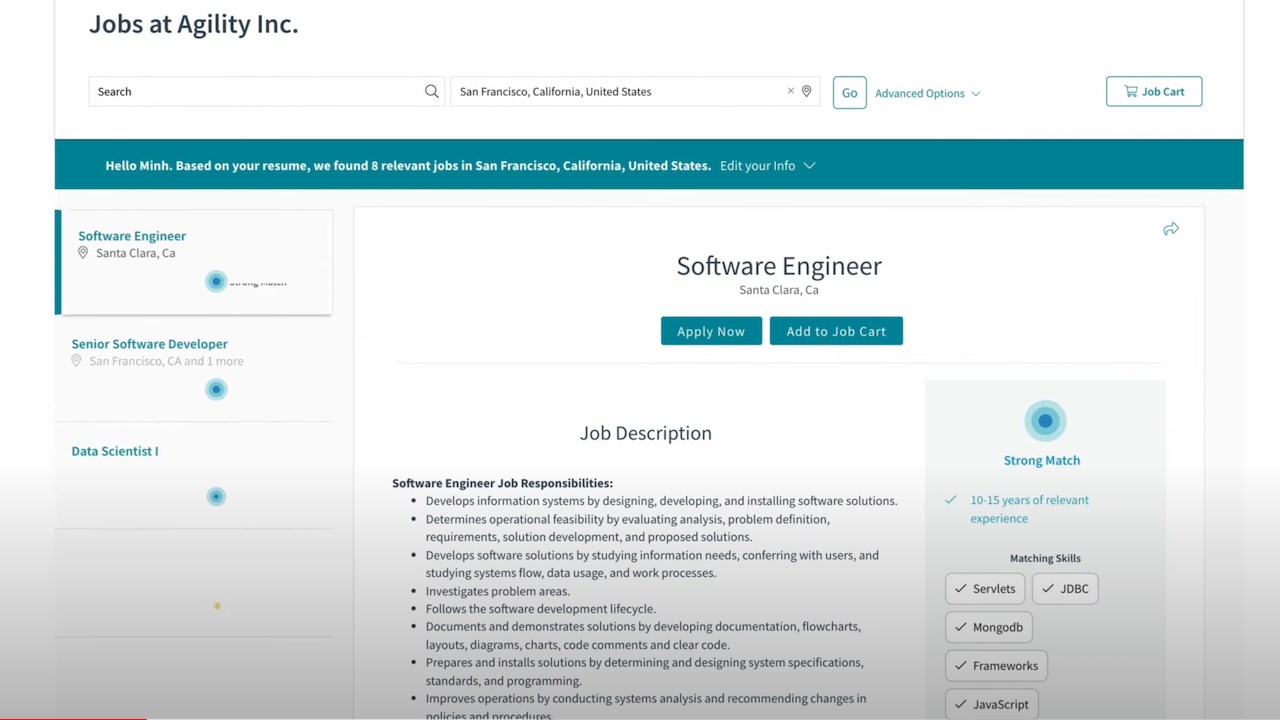The image size is (1280, 720).
Task: Toggle the JDBC matching skill chip
Action: (x=1064, y=588)
